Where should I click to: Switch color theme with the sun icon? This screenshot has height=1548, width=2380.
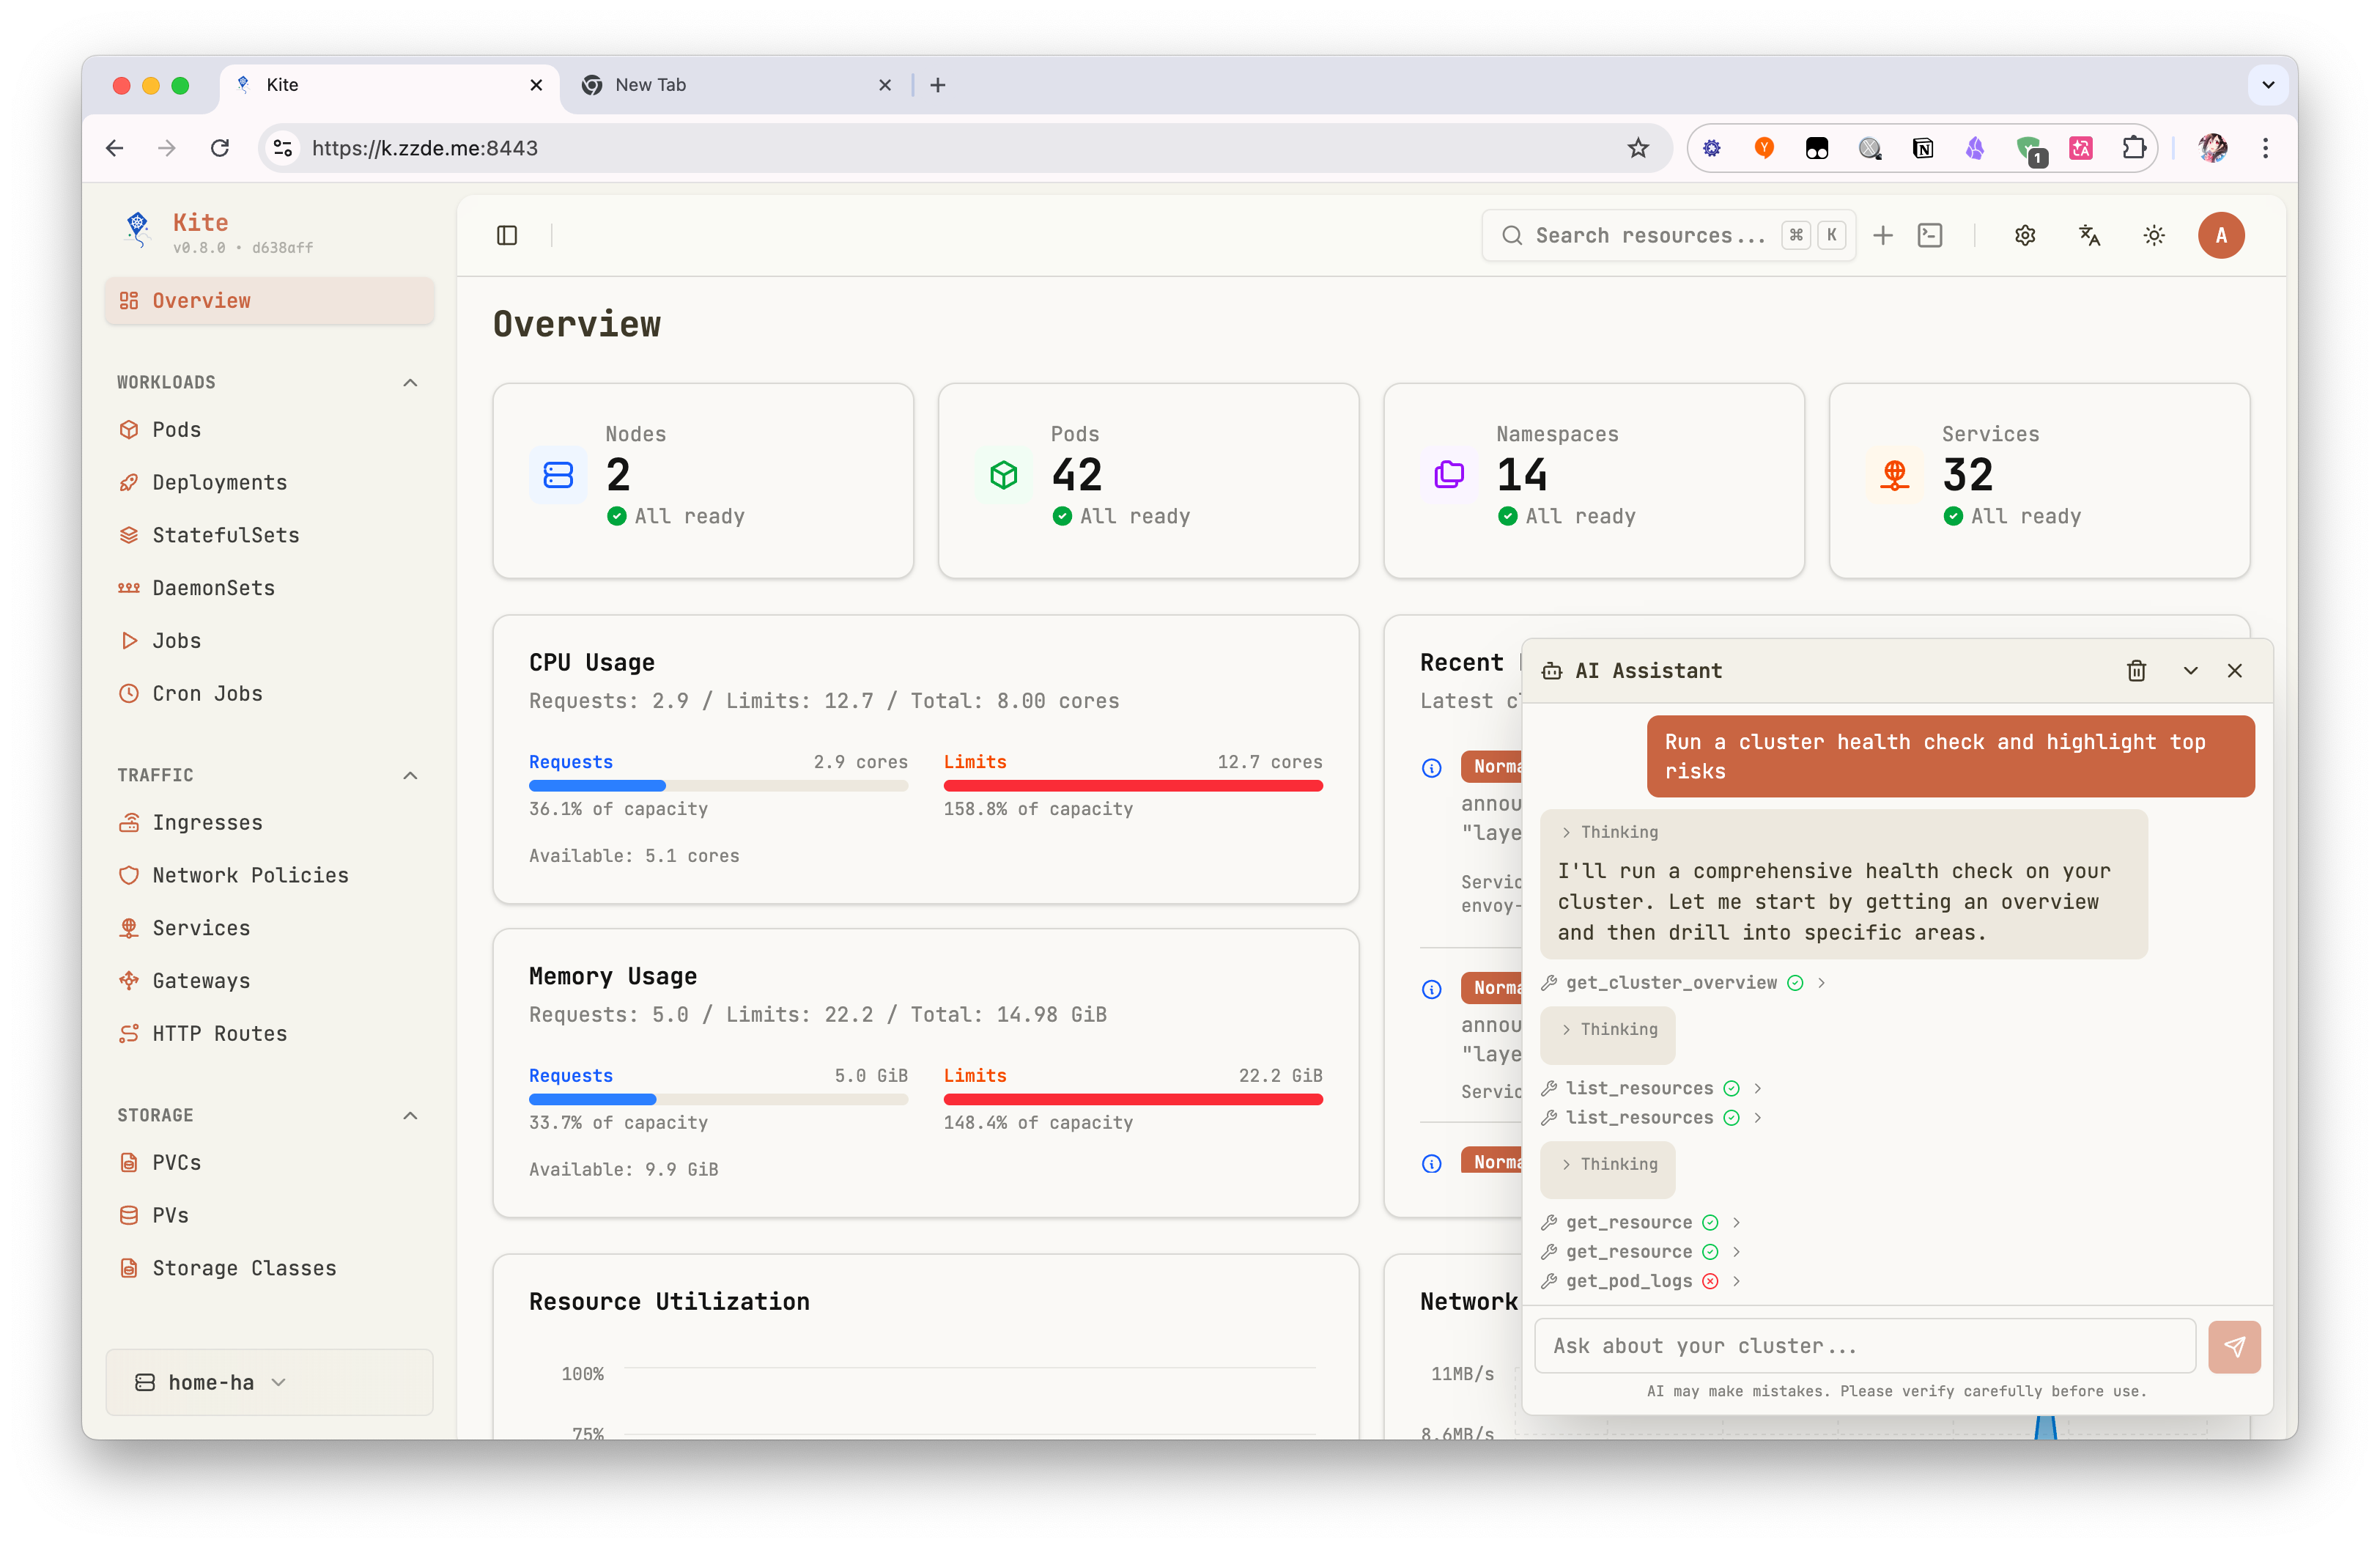pyautogui.click(x=2154, y=235)
